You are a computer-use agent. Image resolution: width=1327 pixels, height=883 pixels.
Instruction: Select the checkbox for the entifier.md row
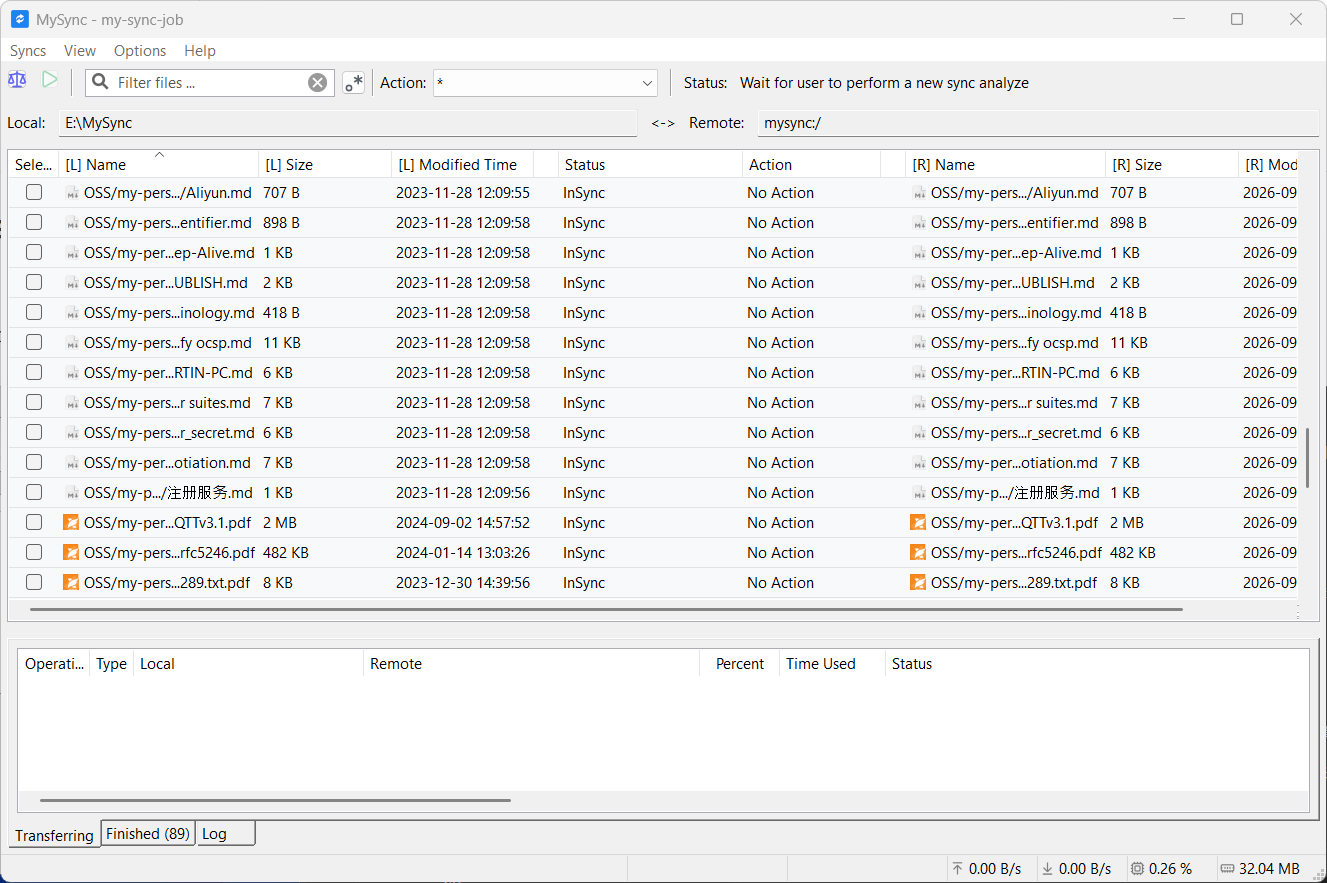click(x=34, y=222)
